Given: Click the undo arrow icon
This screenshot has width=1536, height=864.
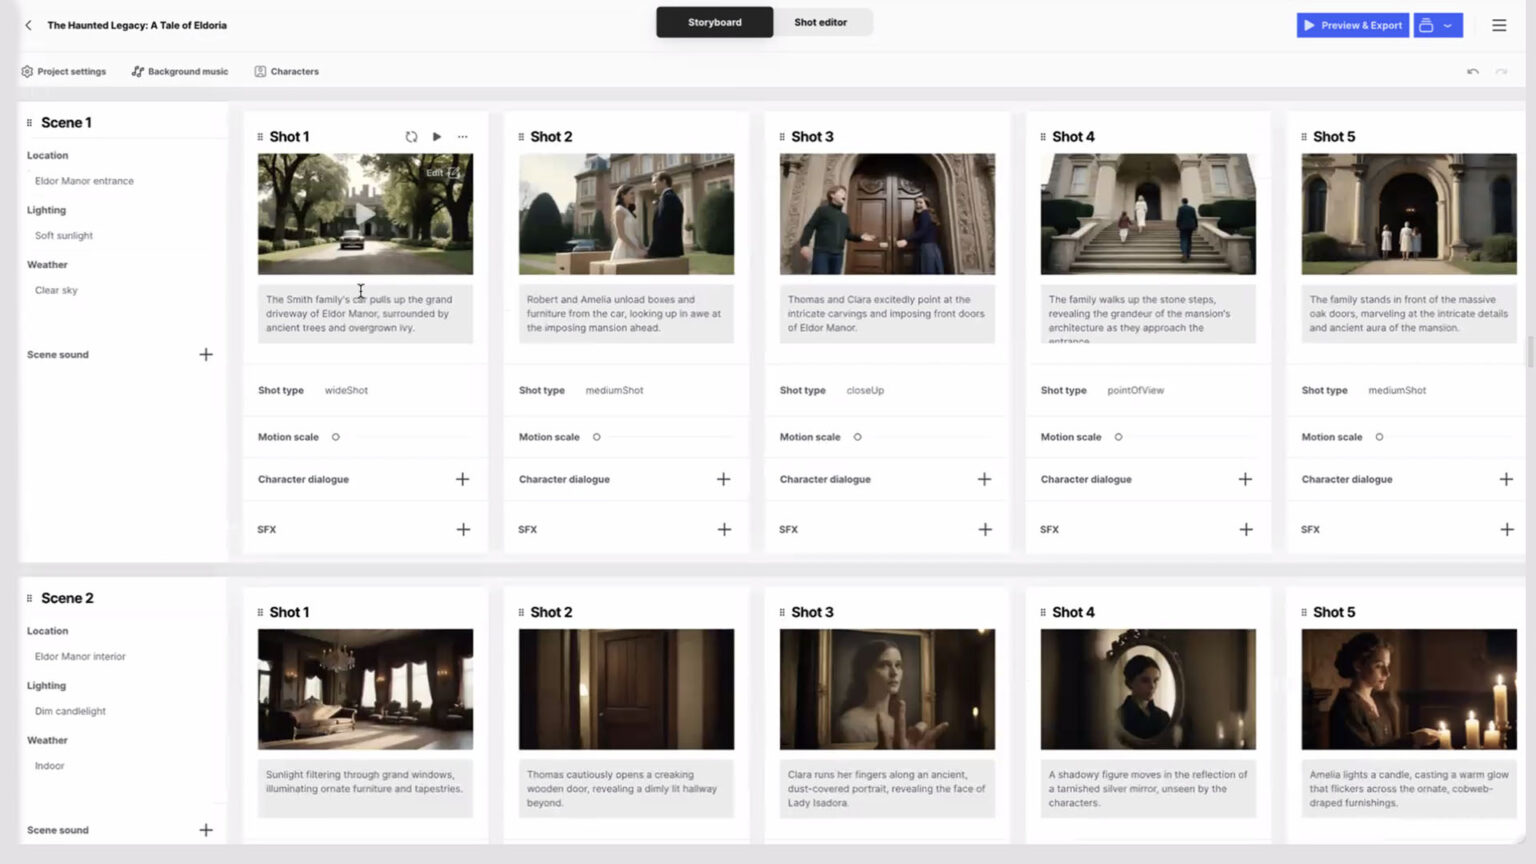Looking at the screenshot, I should pyautogui.click(x=1472, y=72).
